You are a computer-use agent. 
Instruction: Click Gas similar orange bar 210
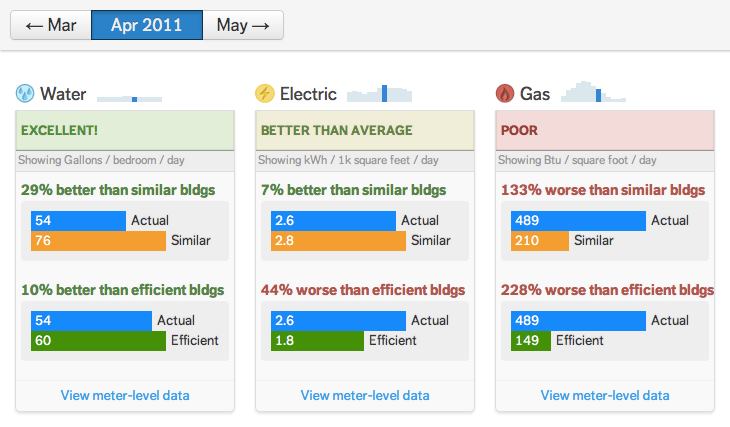540,240
